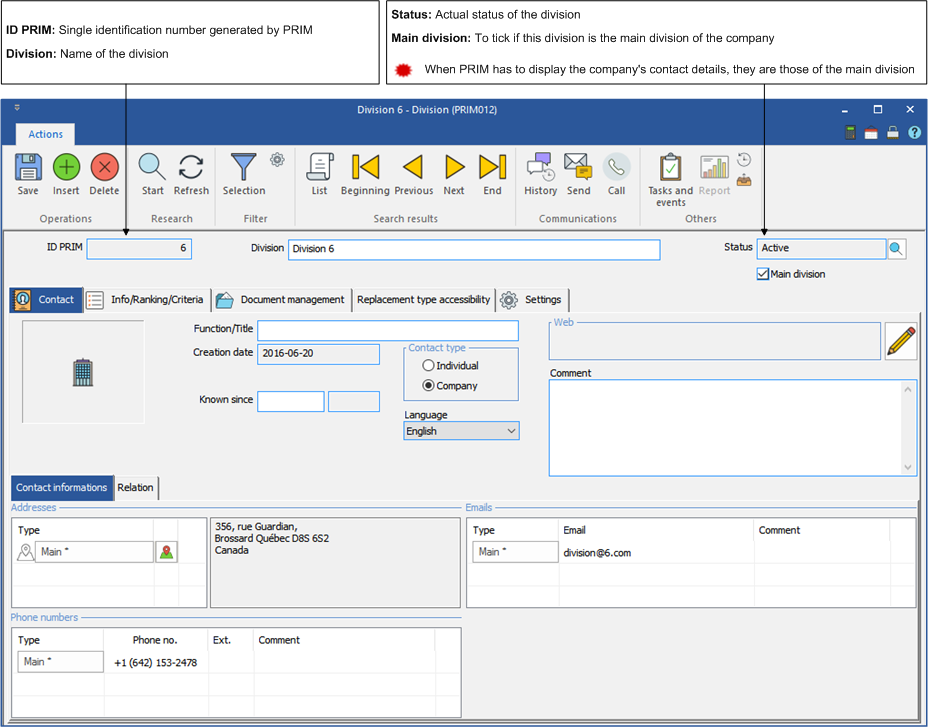This screenshot has width=928, height=727.
Task: Click the Comment scrollbar down arrow
Action: [x=908, y=468]
